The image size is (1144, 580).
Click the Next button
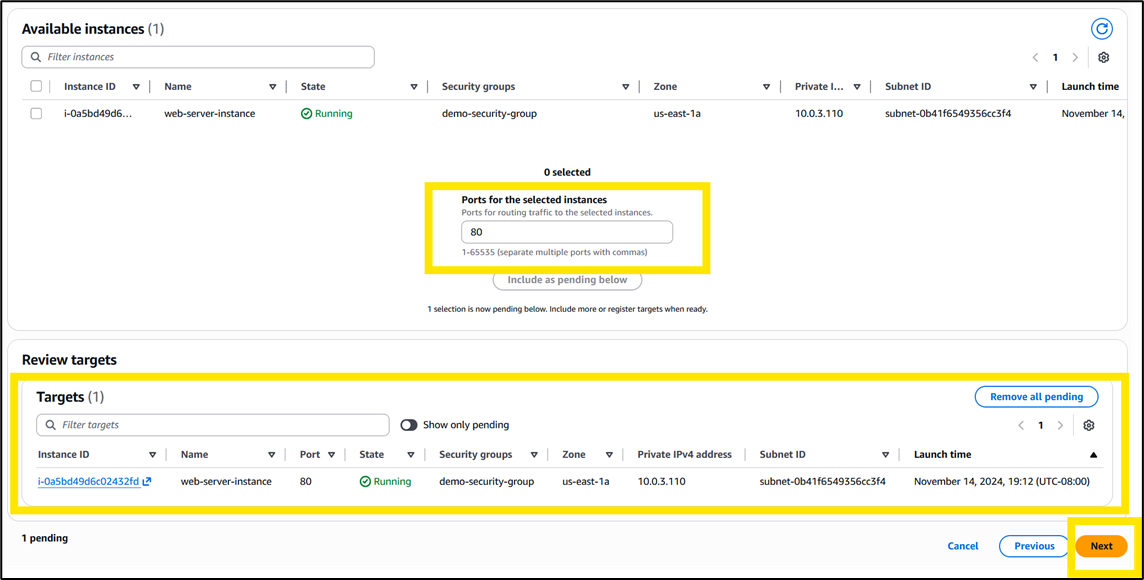[1101, 546]
